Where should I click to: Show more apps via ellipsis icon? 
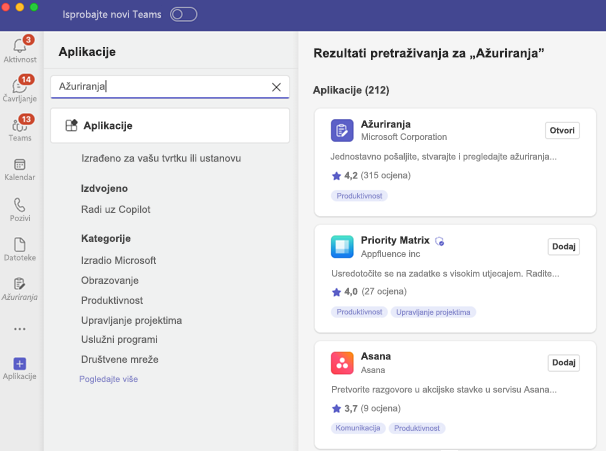point(20,329)
